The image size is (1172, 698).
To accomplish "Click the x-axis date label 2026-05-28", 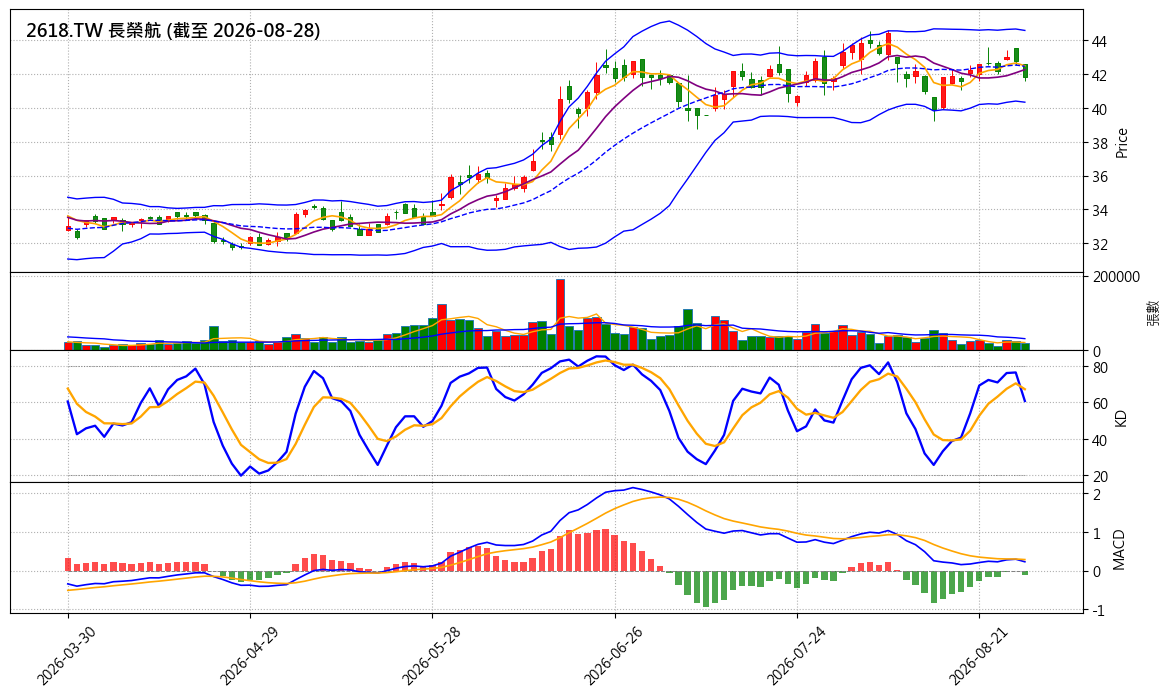I will pyautogui.click(x=431, y=655).
